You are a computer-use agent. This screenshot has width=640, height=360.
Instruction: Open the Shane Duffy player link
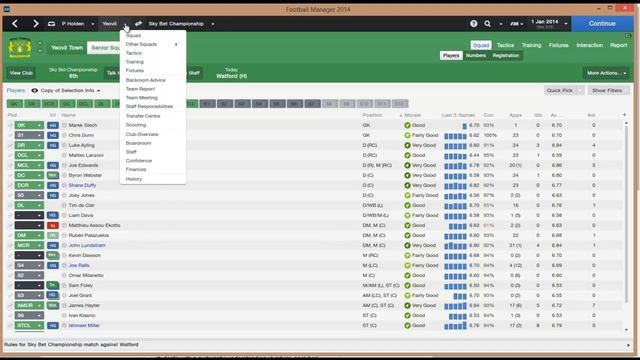[x=82, y=185]
